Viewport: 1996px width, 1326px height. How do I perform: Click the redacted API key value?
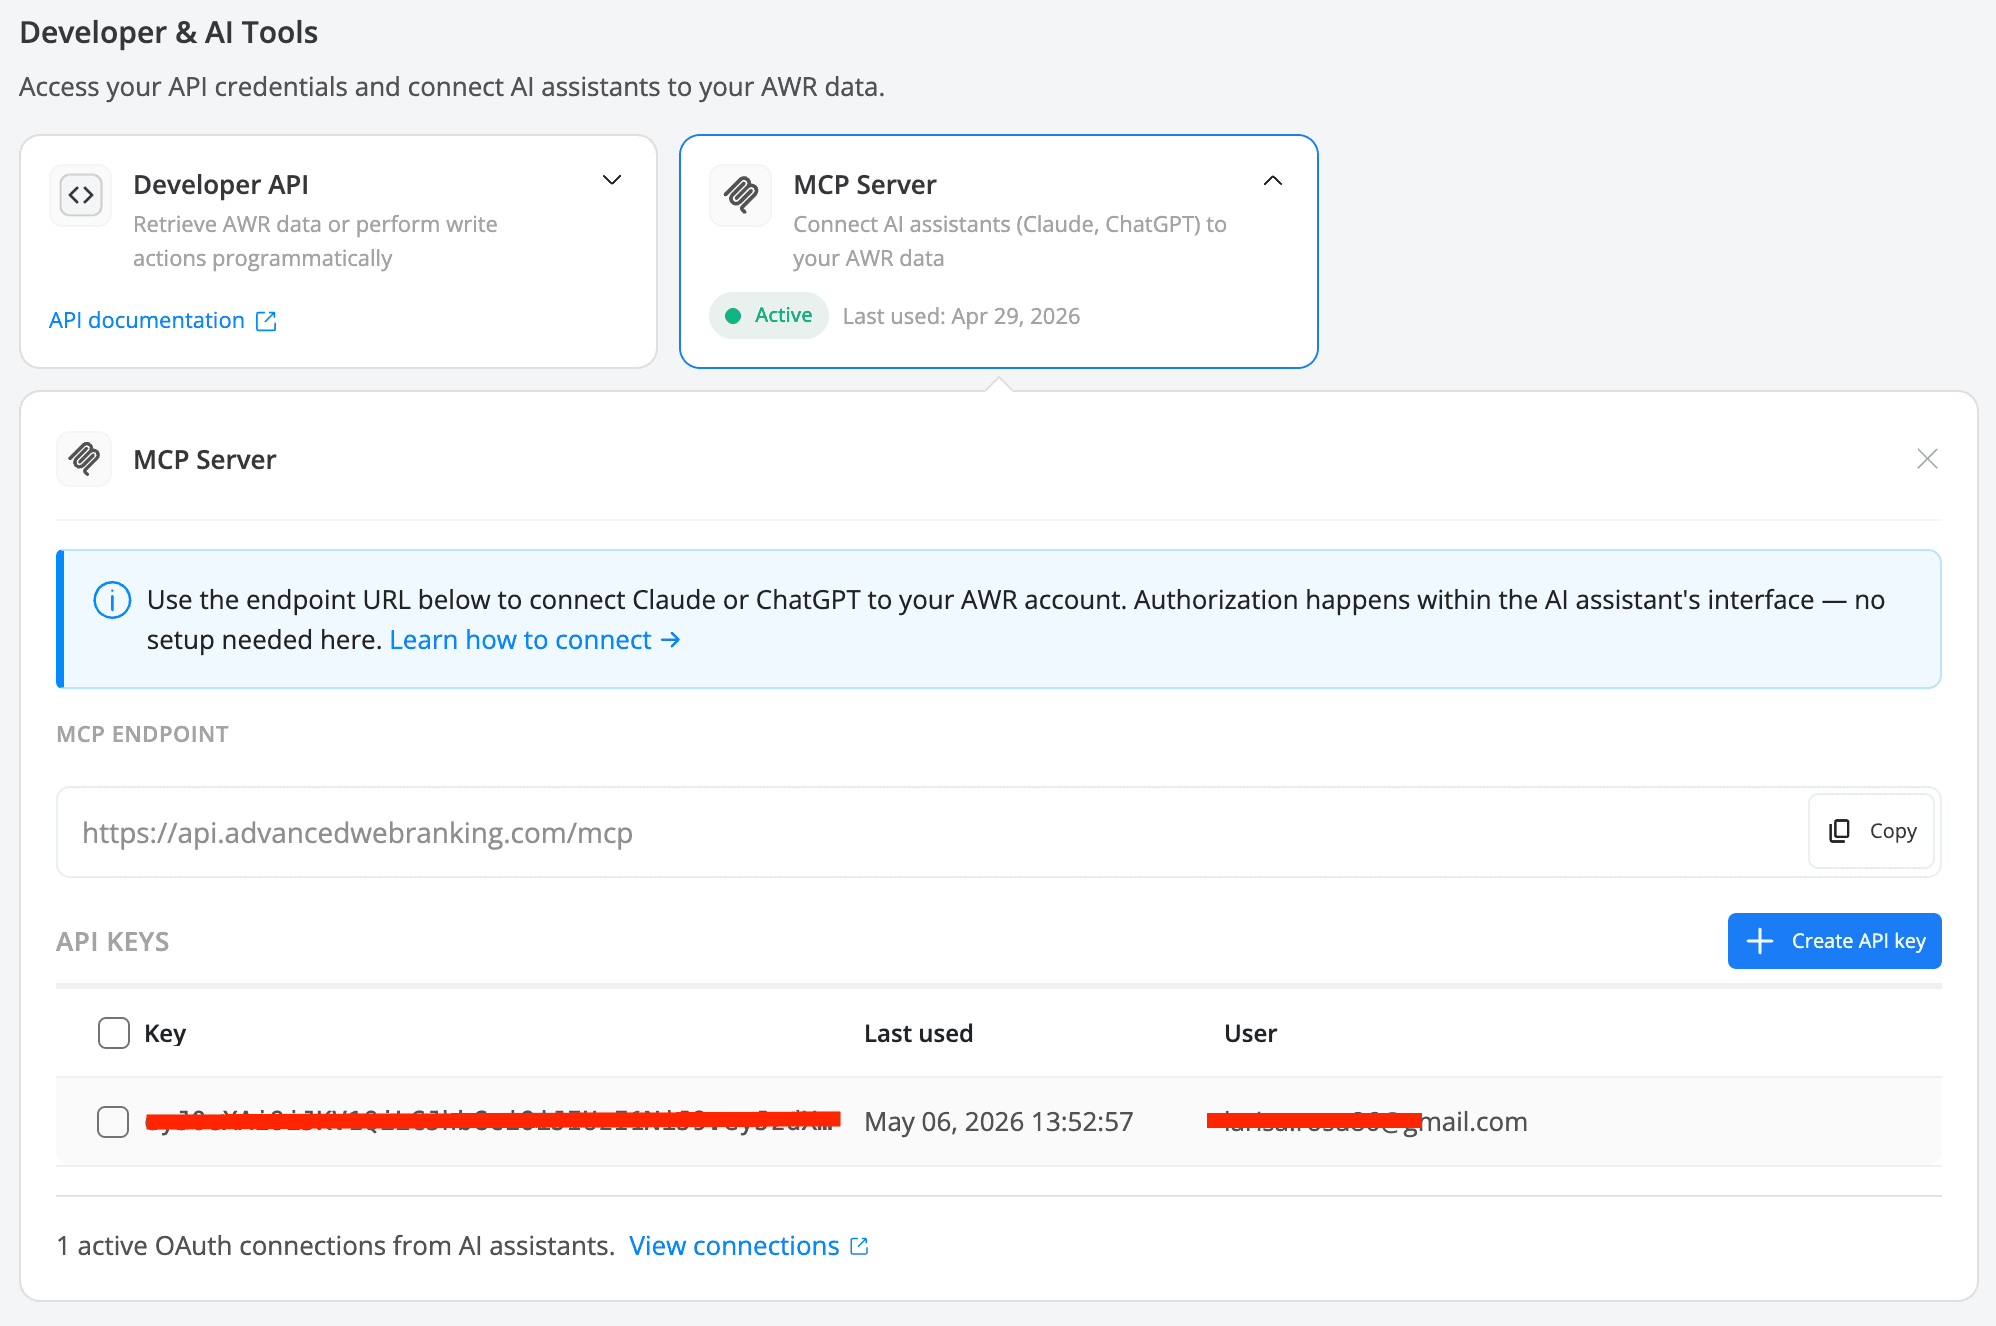[493, 1121]
